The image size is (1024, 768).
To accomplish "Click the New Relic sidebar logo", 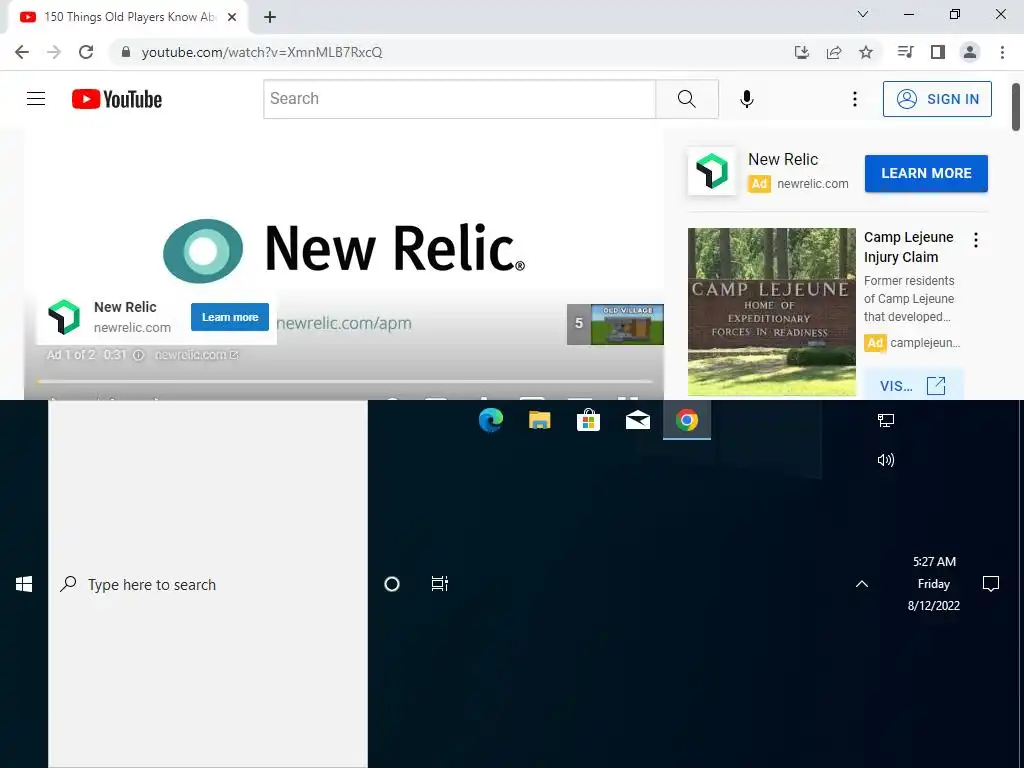I will coord(711,171).
